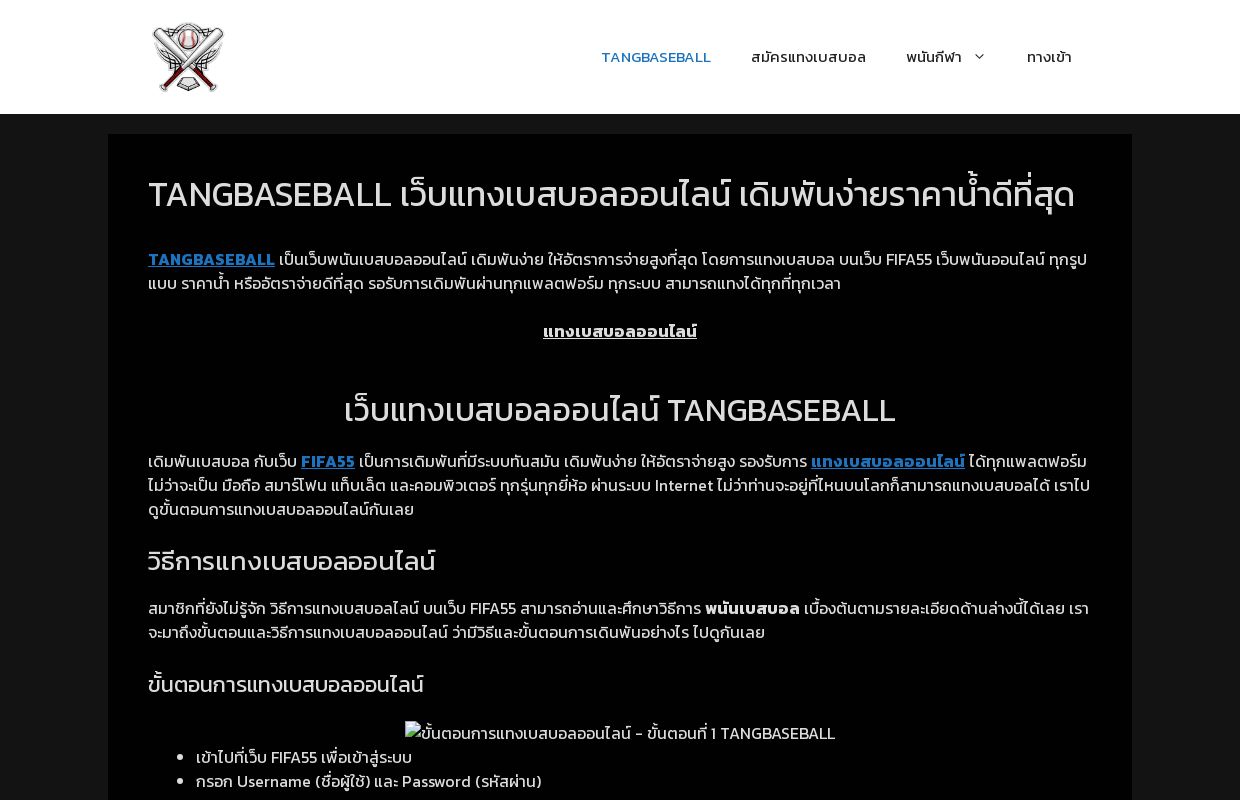The width and height of the screenshot is (1240, 800).
Task: Click the broken image placeholder icon
Action: coord(410,733)
